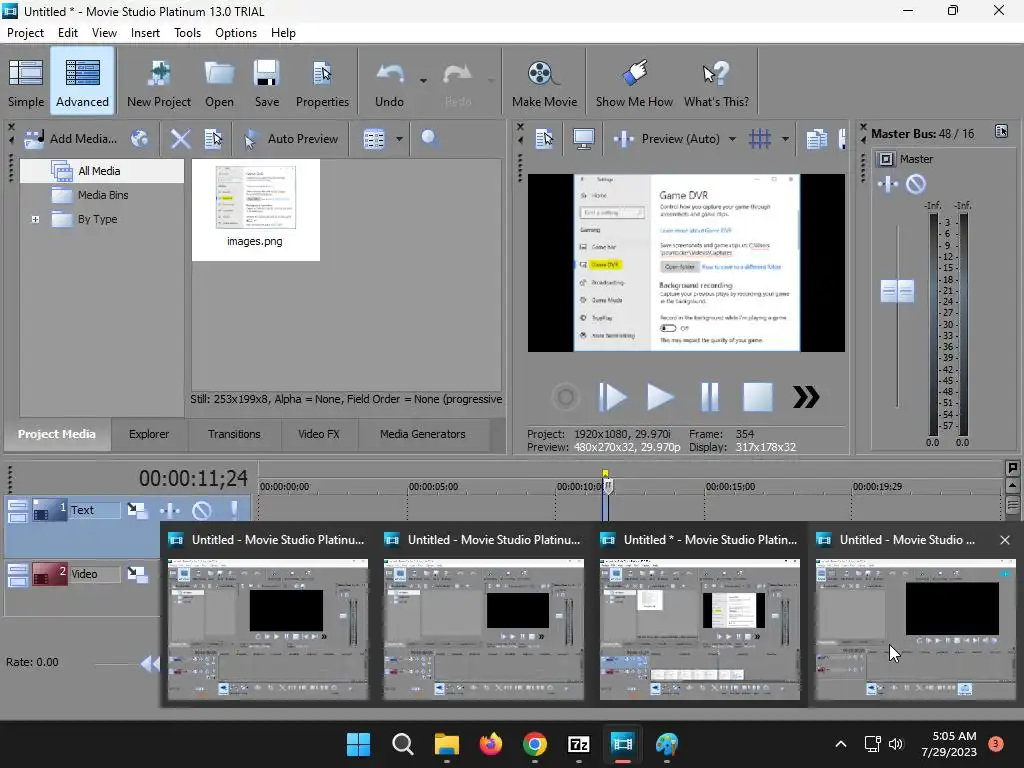This screenshot has height=768, width=1024.
Task: Remove selected media with the X icon
Action: pos(180,138)
